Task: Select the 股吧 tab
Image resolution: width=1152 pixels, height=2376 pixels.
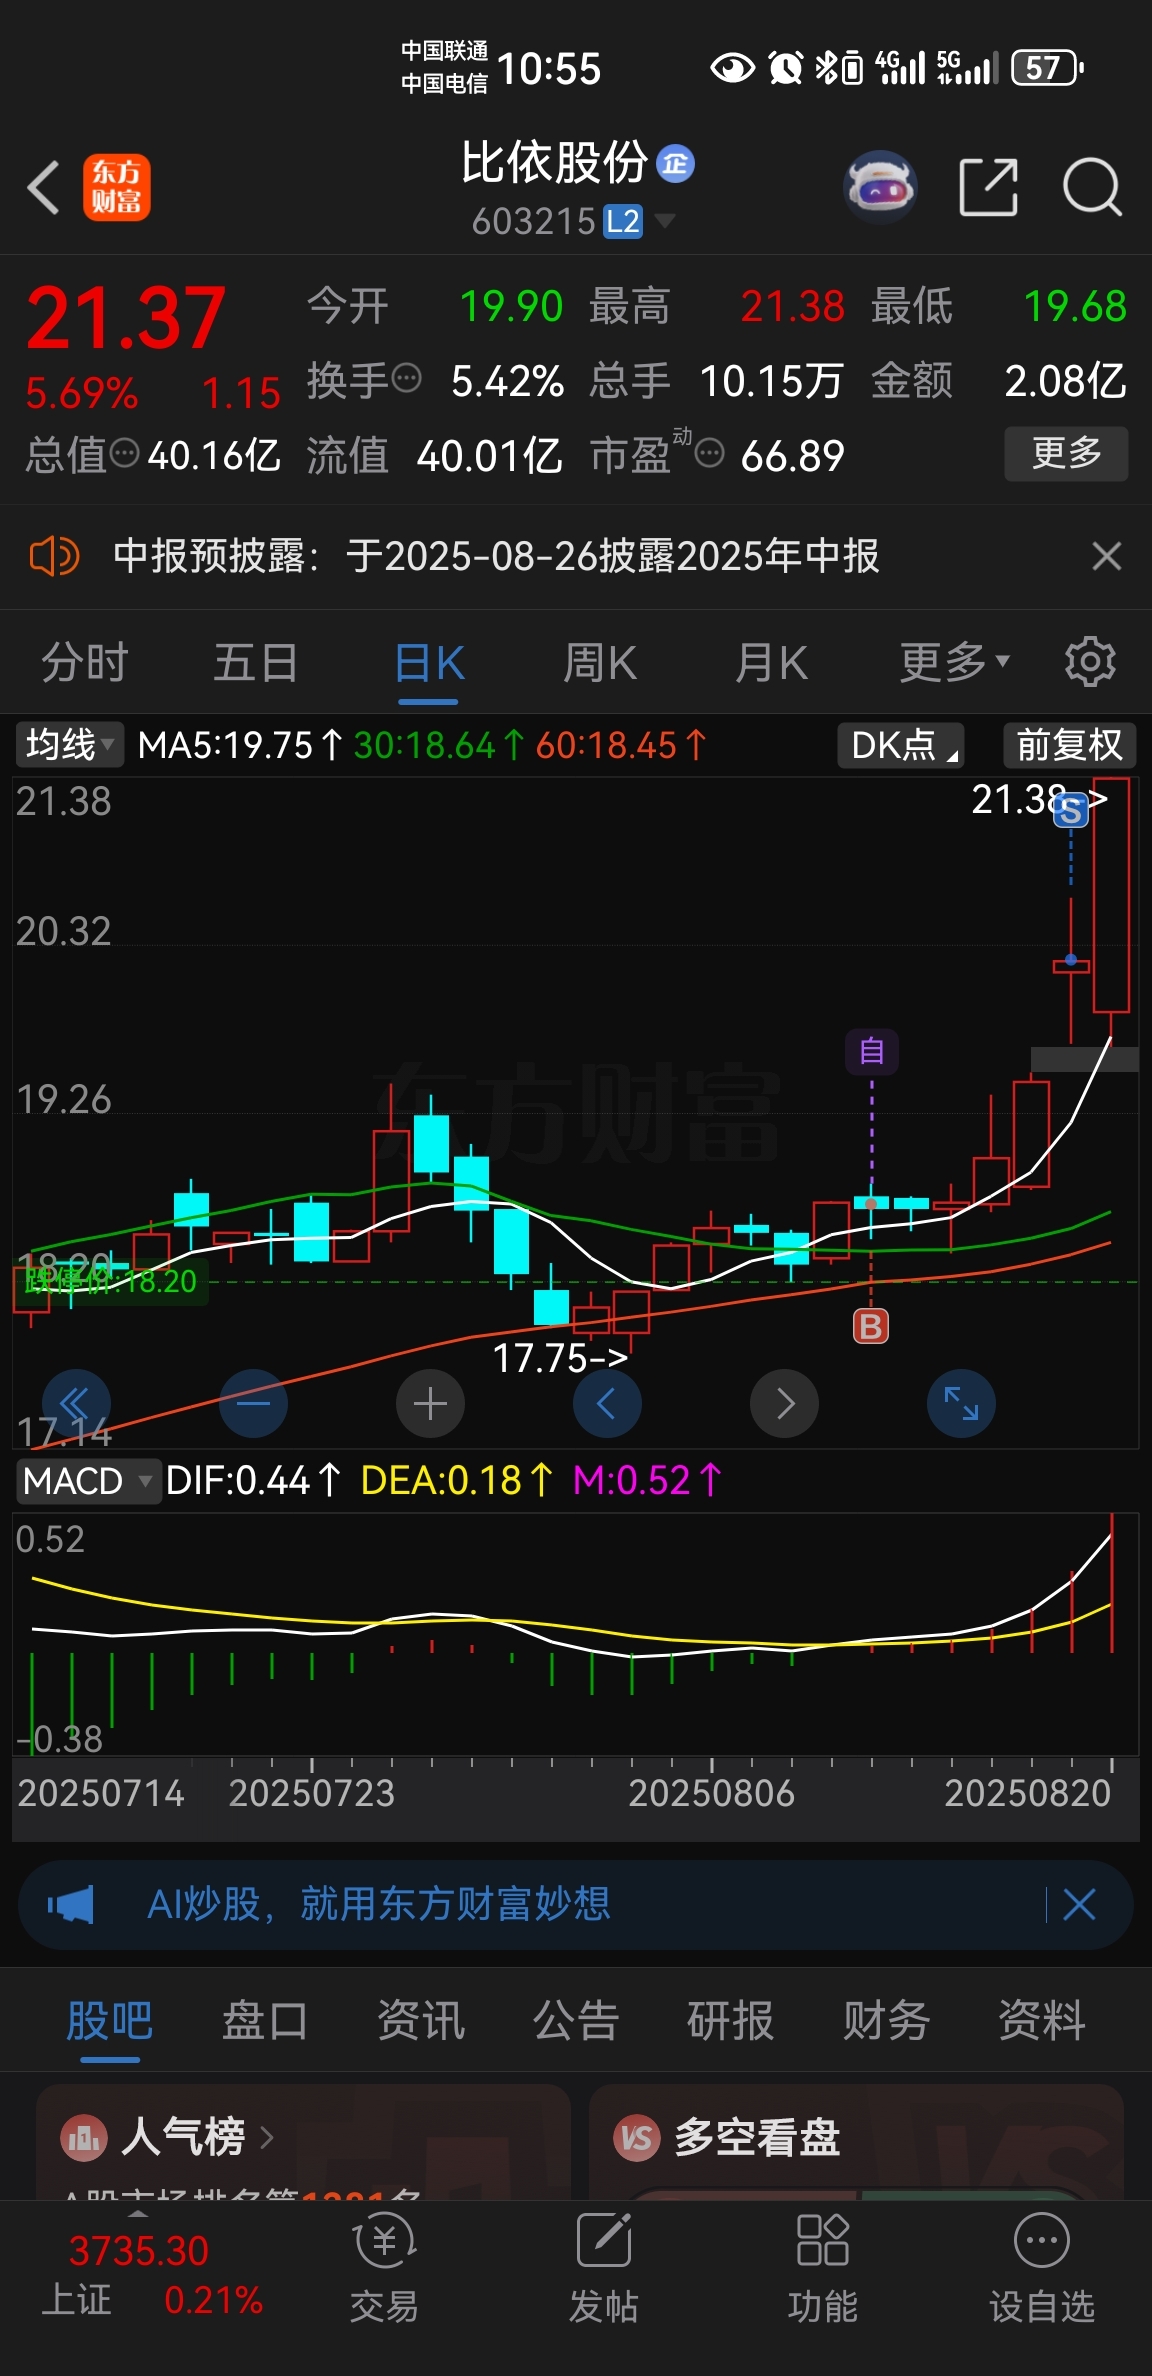Action: [110, 2021]
